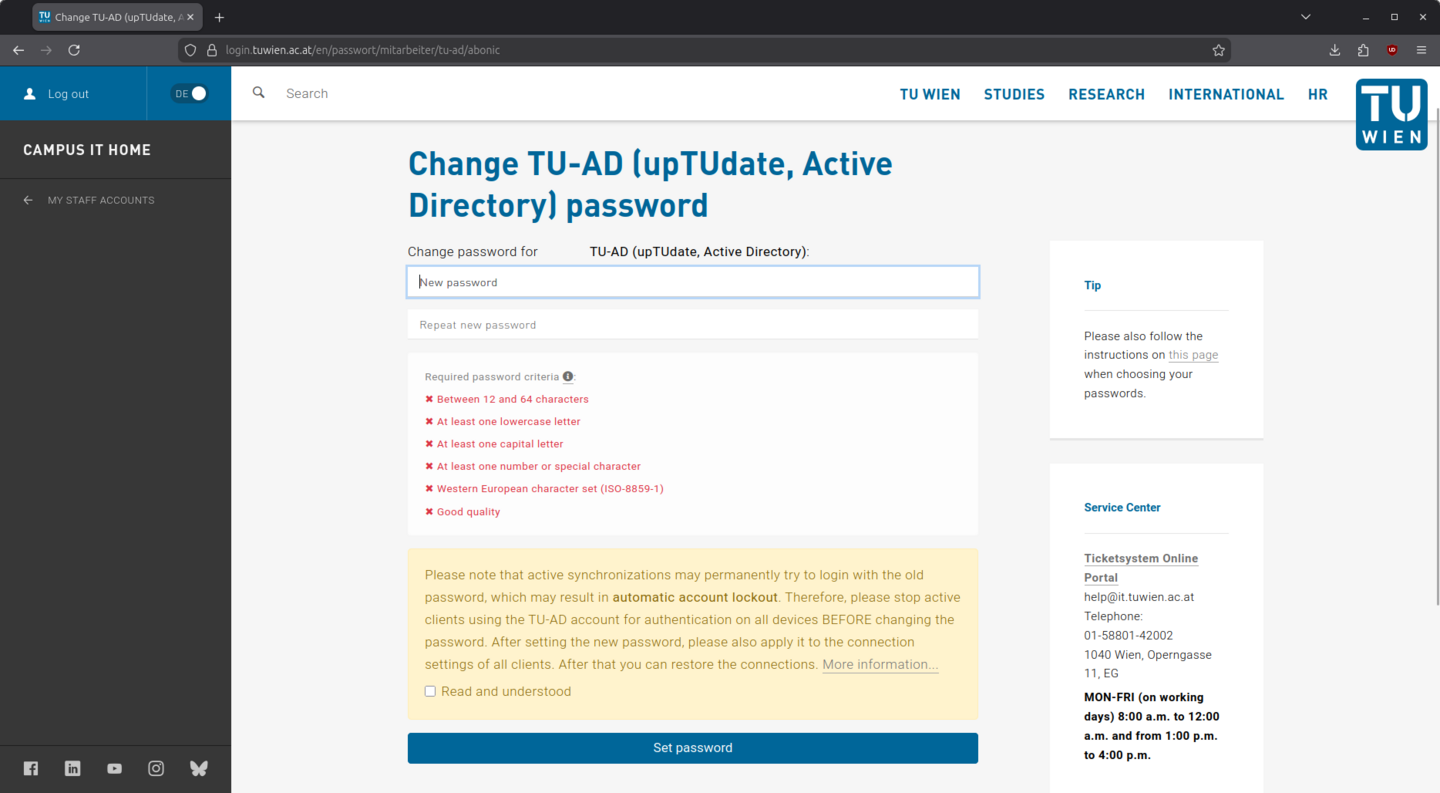Viewport: 1440px width, 793px height.
Task: Open the Bluesky butterfly icon
Action: (199, 768)
